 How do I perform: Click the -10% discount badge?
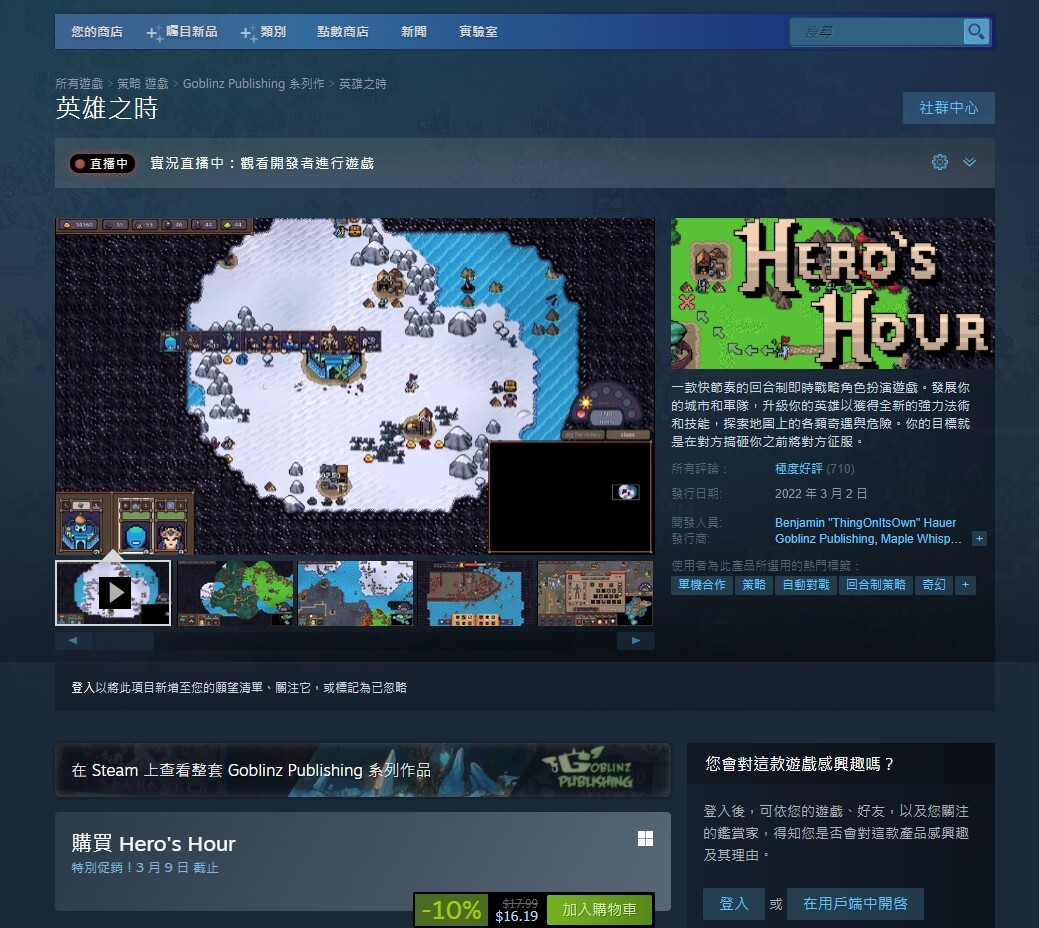coord(451,909)
